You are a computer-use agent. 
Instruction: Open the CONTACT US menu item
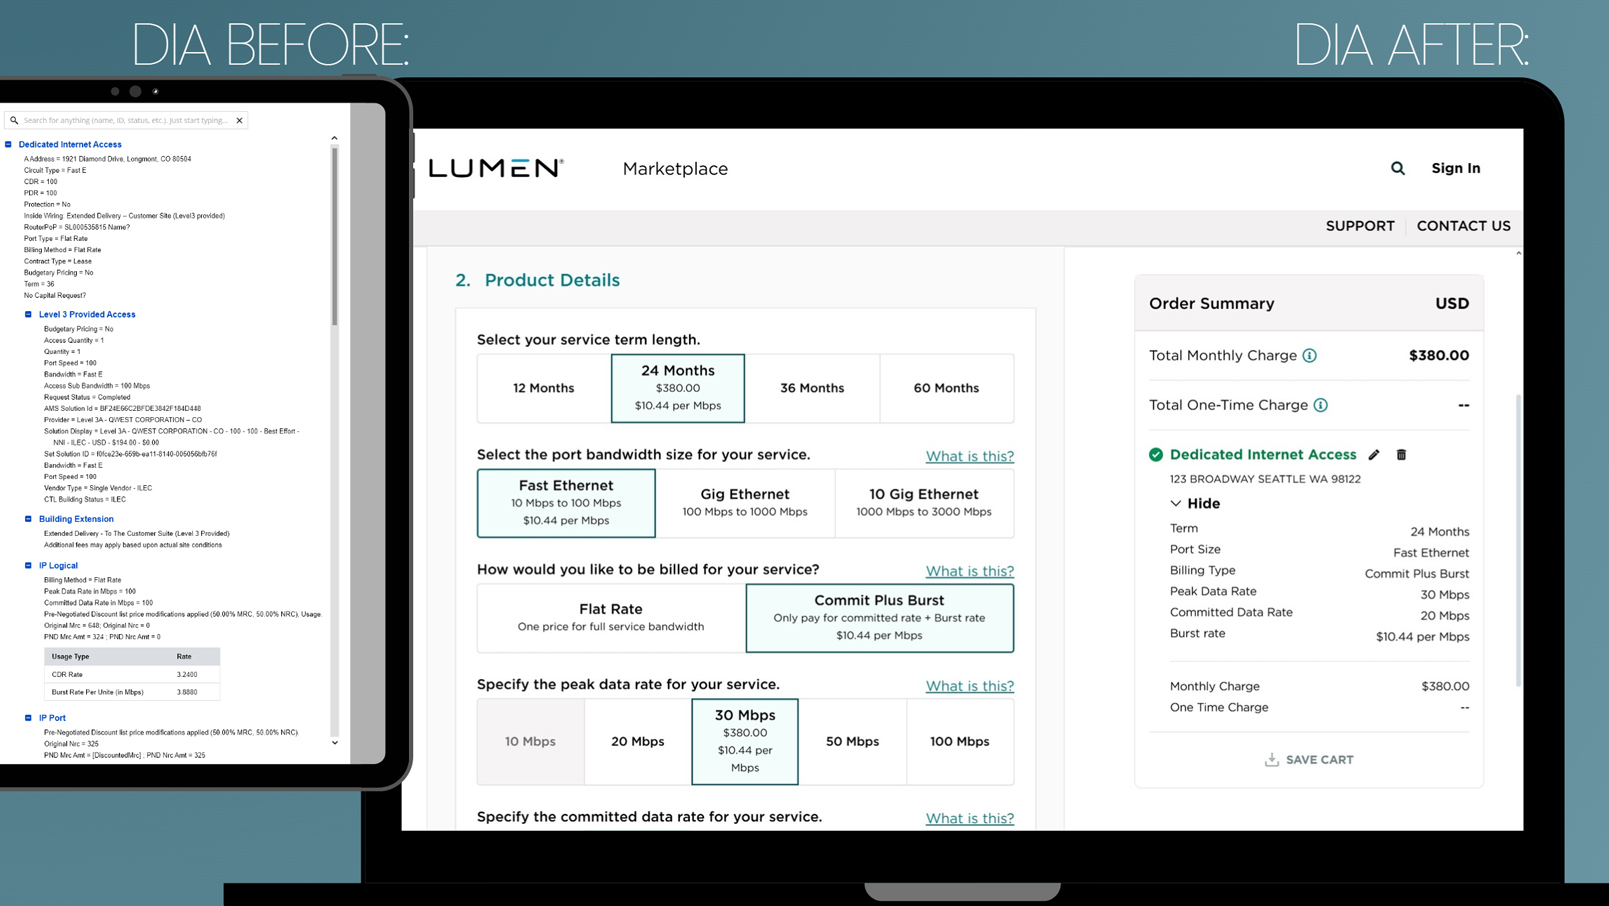click(x=1463, y=226)
